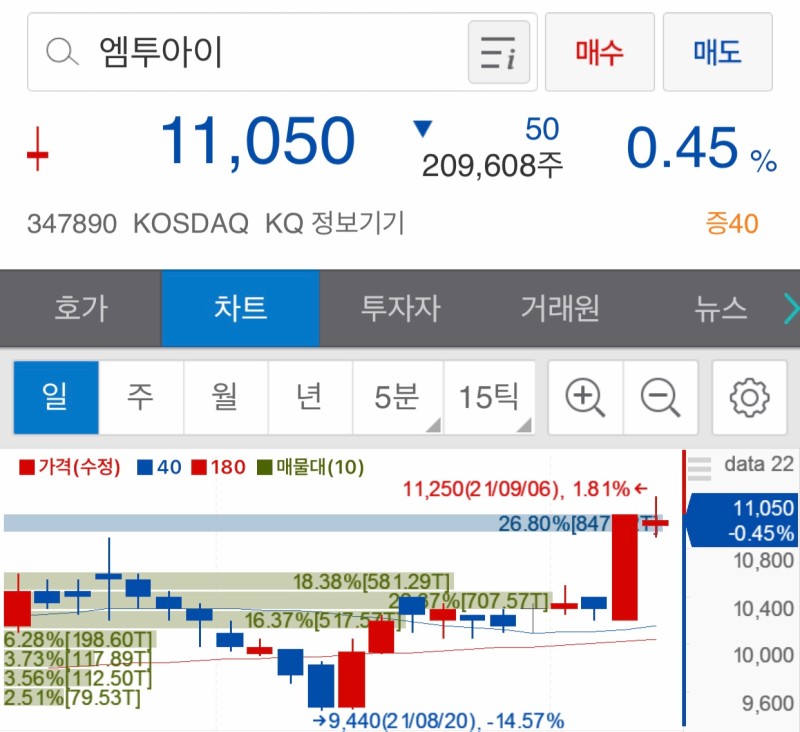Tap the red 매수 buy button

[599, 52]
